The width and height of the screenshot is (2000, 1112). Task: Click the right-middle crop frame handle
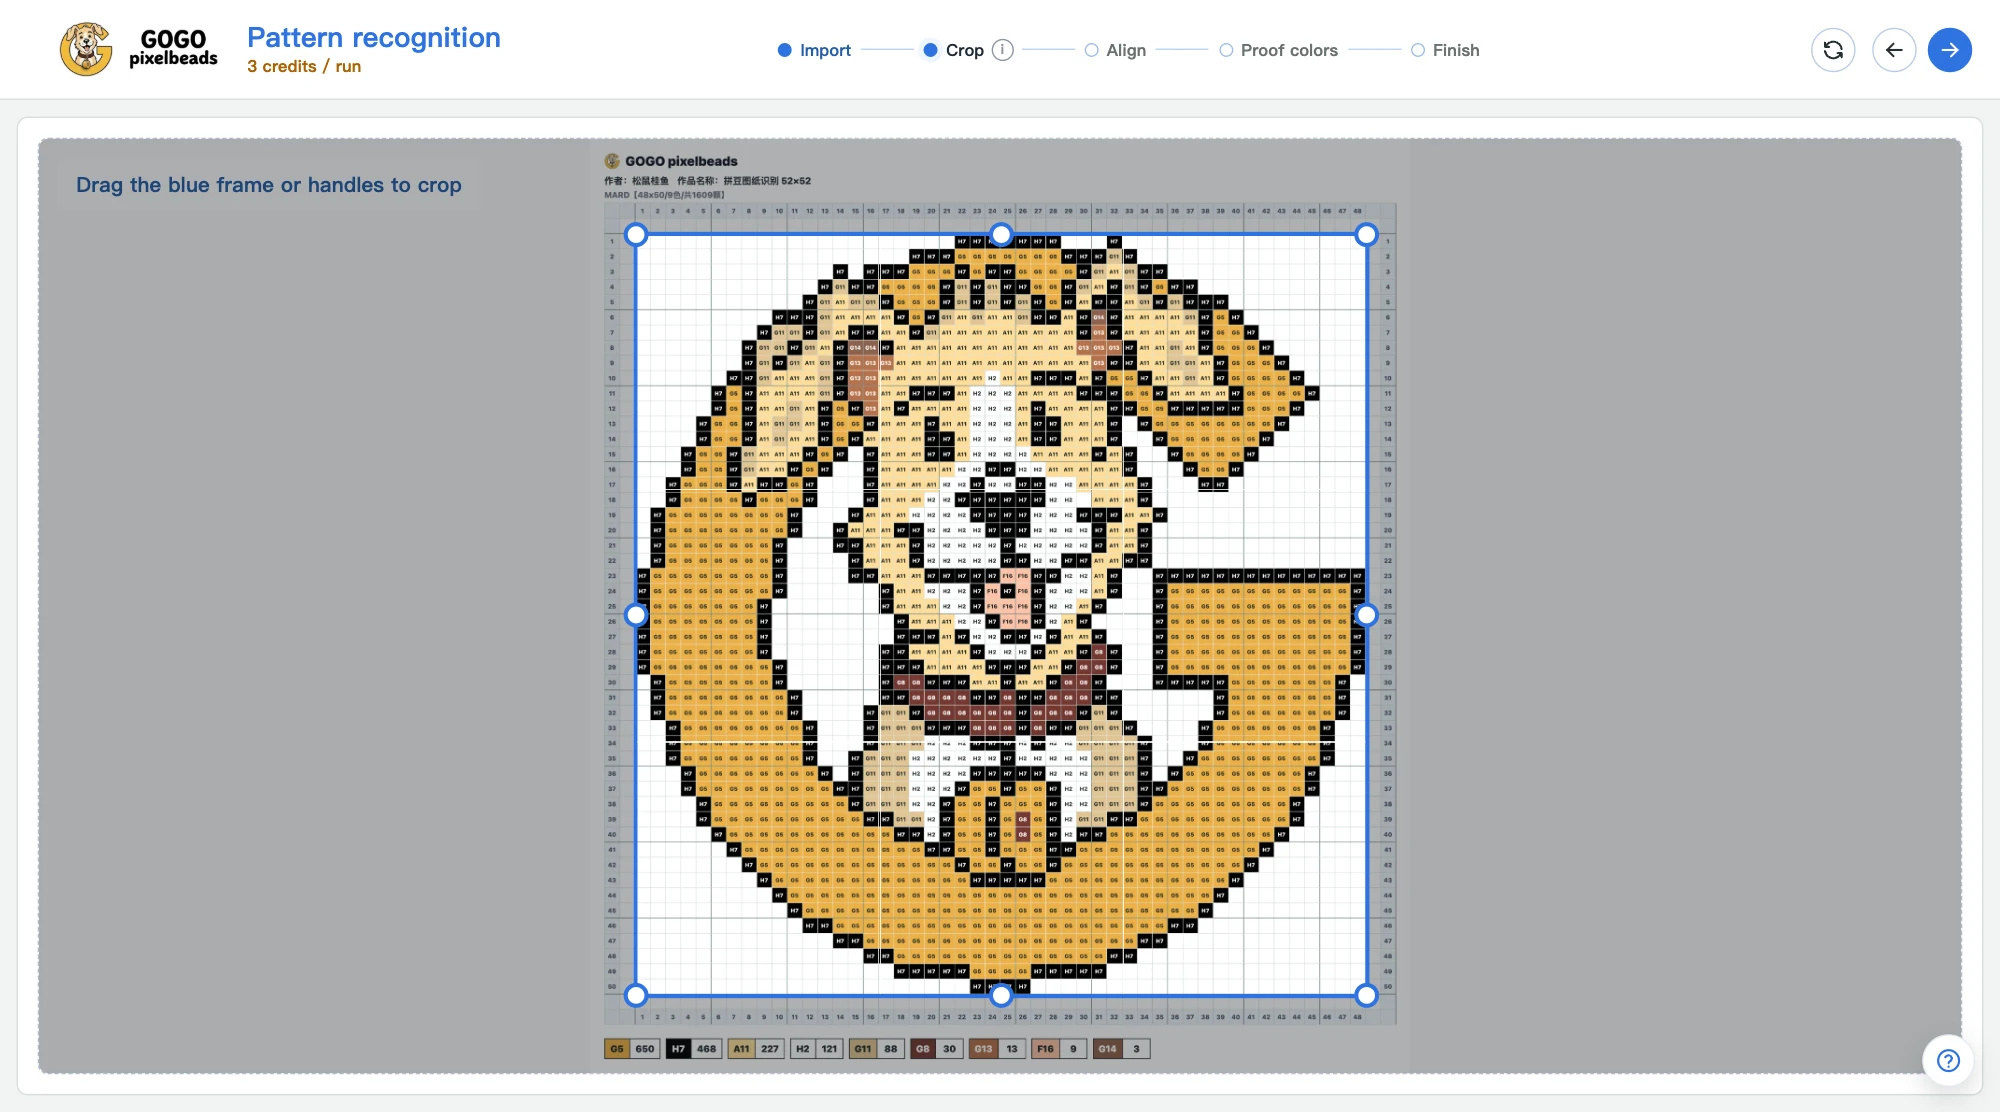(1366, 615)
